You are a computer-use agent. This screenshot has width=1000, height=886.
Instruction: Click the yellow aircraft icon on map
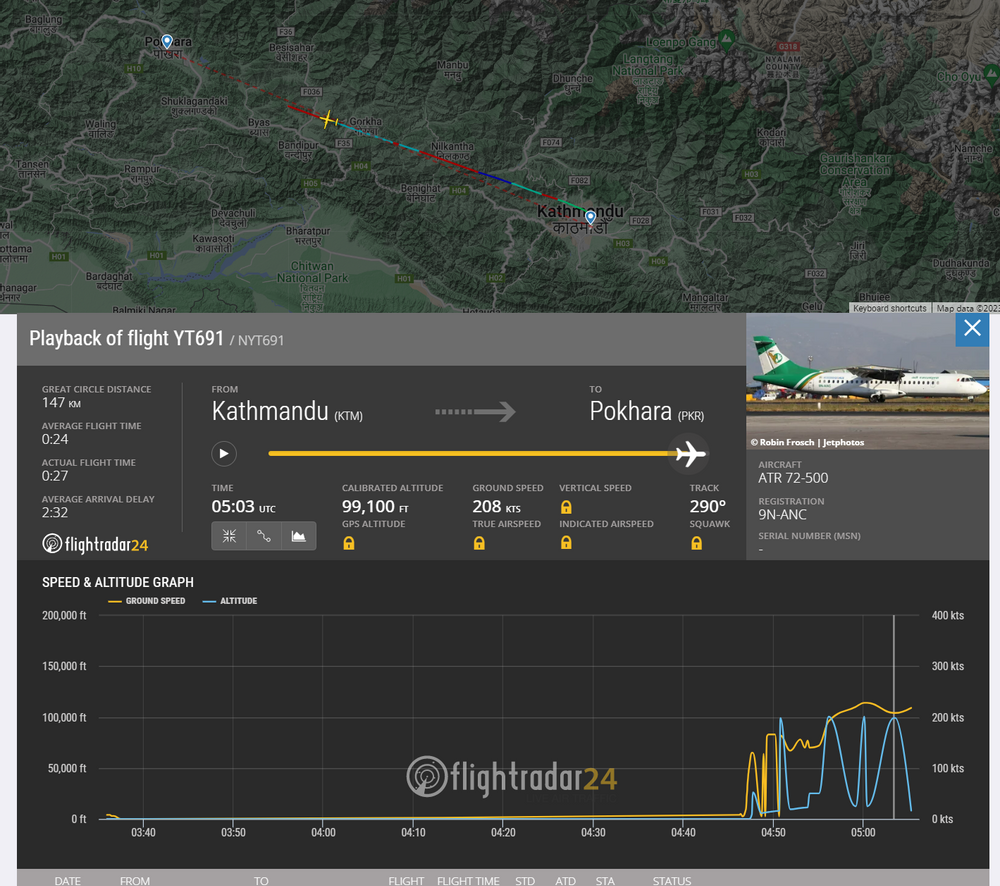pyautogui.click(x=328, y=119)
